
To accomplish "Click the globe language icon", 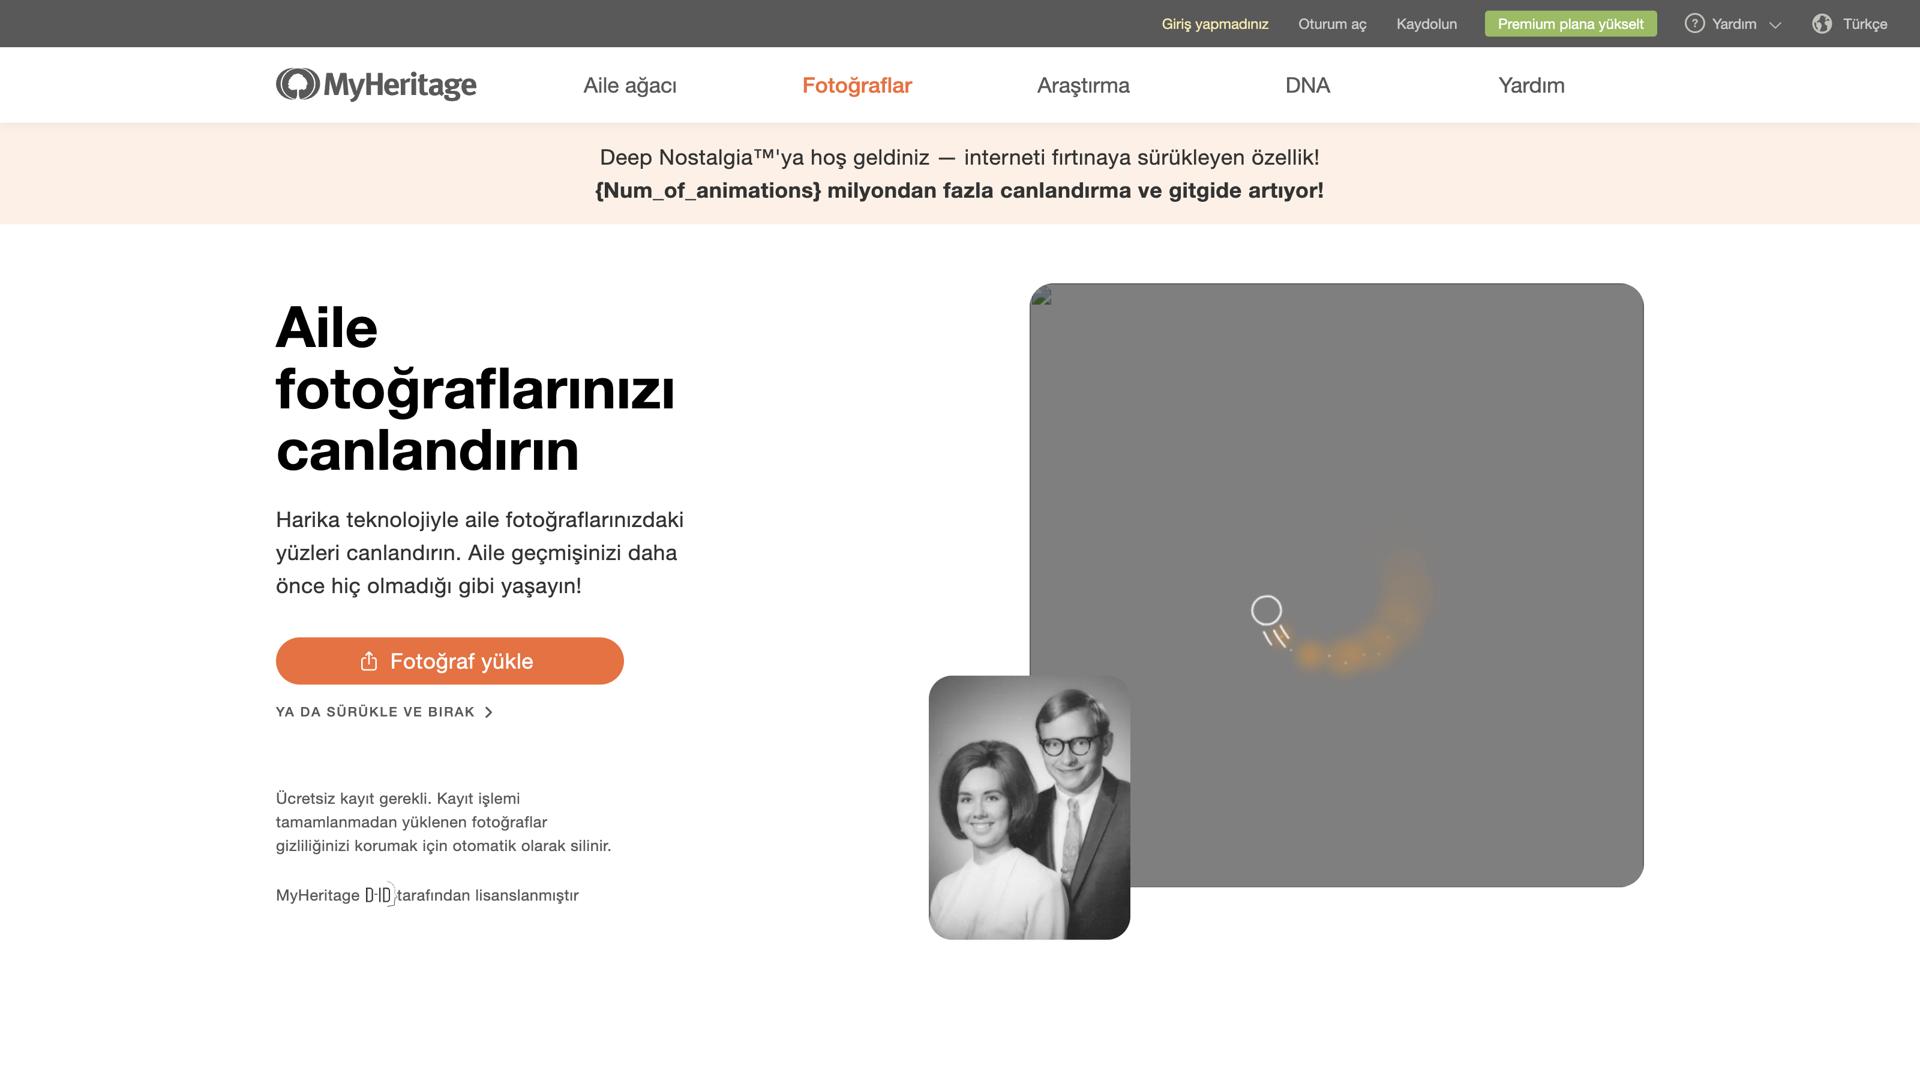I will (1822, 24).
